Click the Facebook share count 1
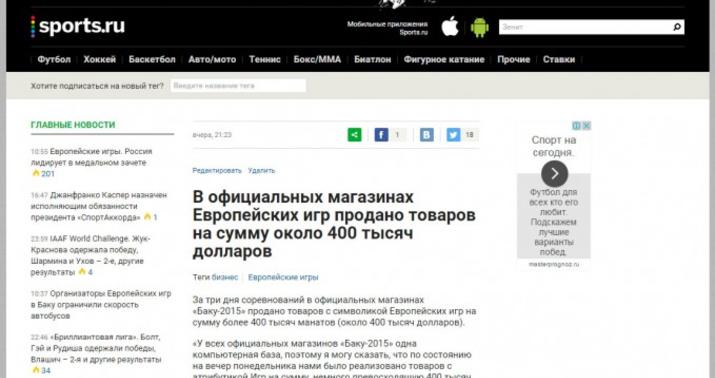715x378 pixels. click(397, 135)
